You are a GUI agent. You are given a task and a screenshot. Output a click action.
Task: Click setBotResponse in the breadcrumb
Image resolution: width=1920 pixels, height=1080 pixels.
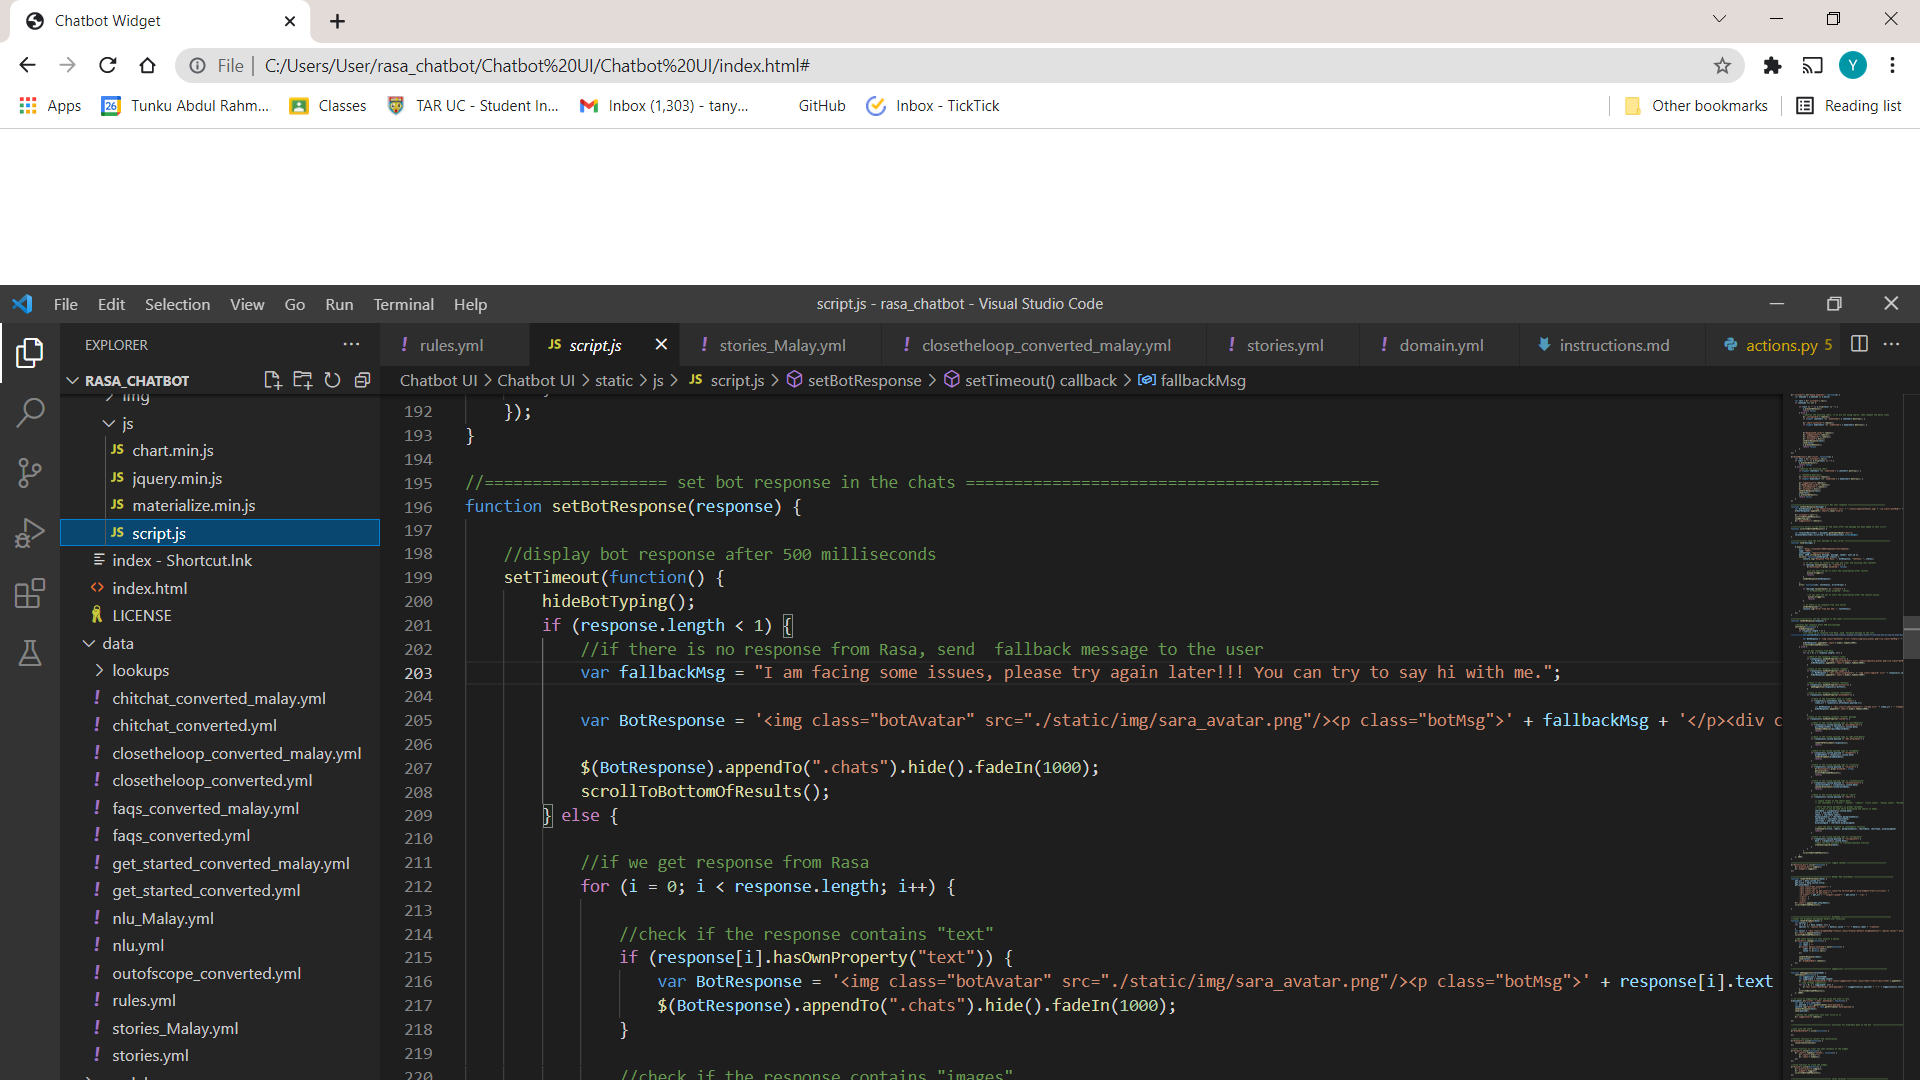coord(864,380)
